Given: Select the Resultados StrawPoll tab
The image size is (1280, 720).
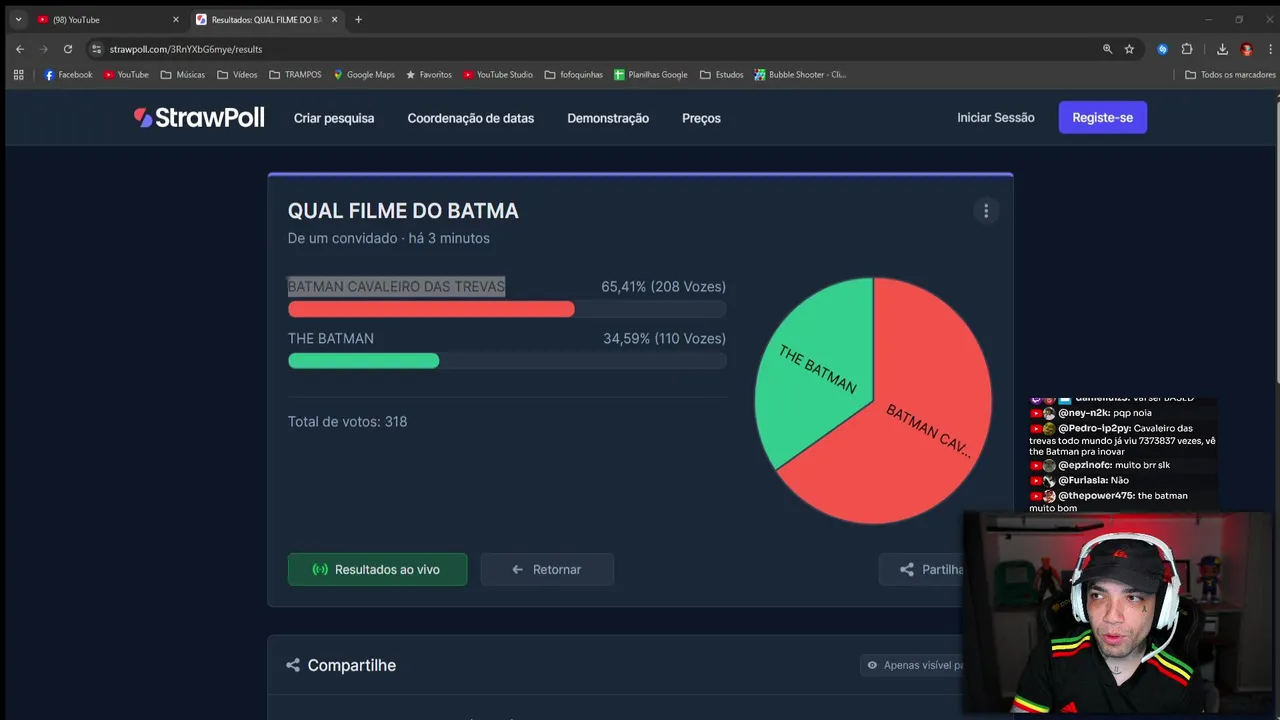Looking at the screenshot, I should (x=268, y=19).
